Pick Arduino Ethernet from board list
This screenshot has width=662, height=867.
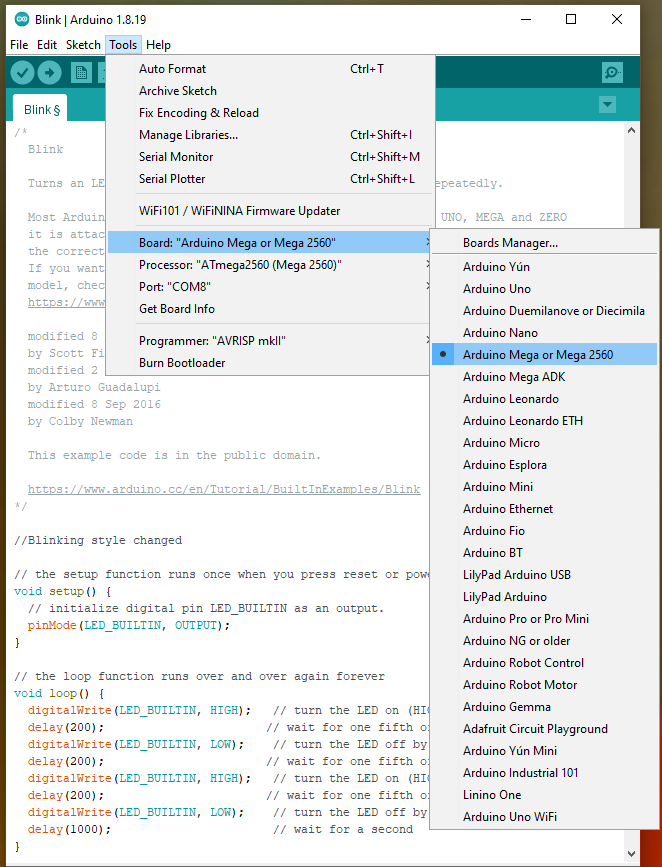tap(544, 509)
